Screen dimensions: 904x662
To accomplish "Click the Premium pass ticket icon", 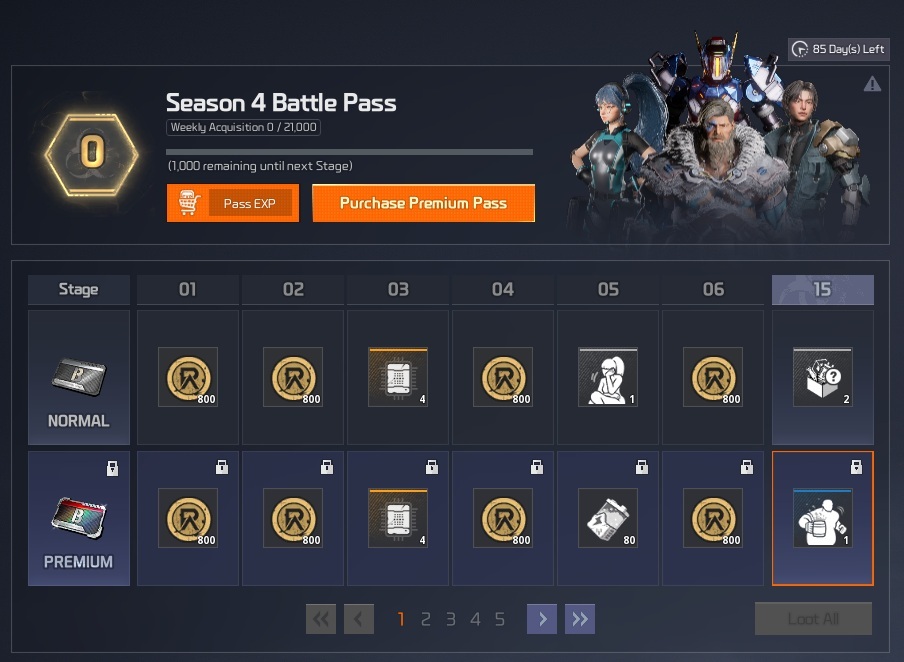I will point(78,517).
